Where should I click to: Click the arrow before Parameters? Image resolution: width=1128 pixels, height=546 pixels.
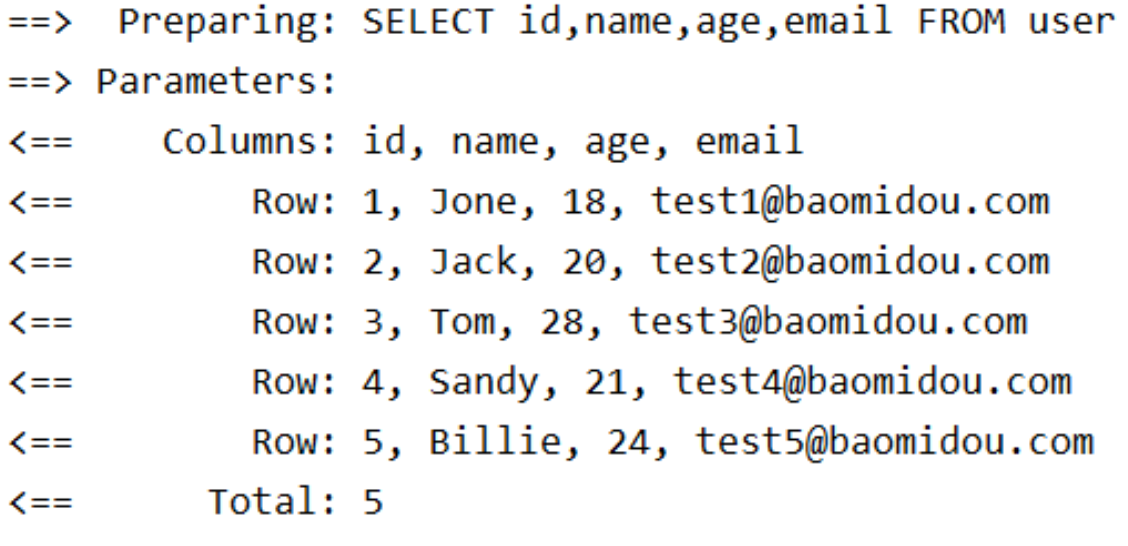[x=40, y=83]
